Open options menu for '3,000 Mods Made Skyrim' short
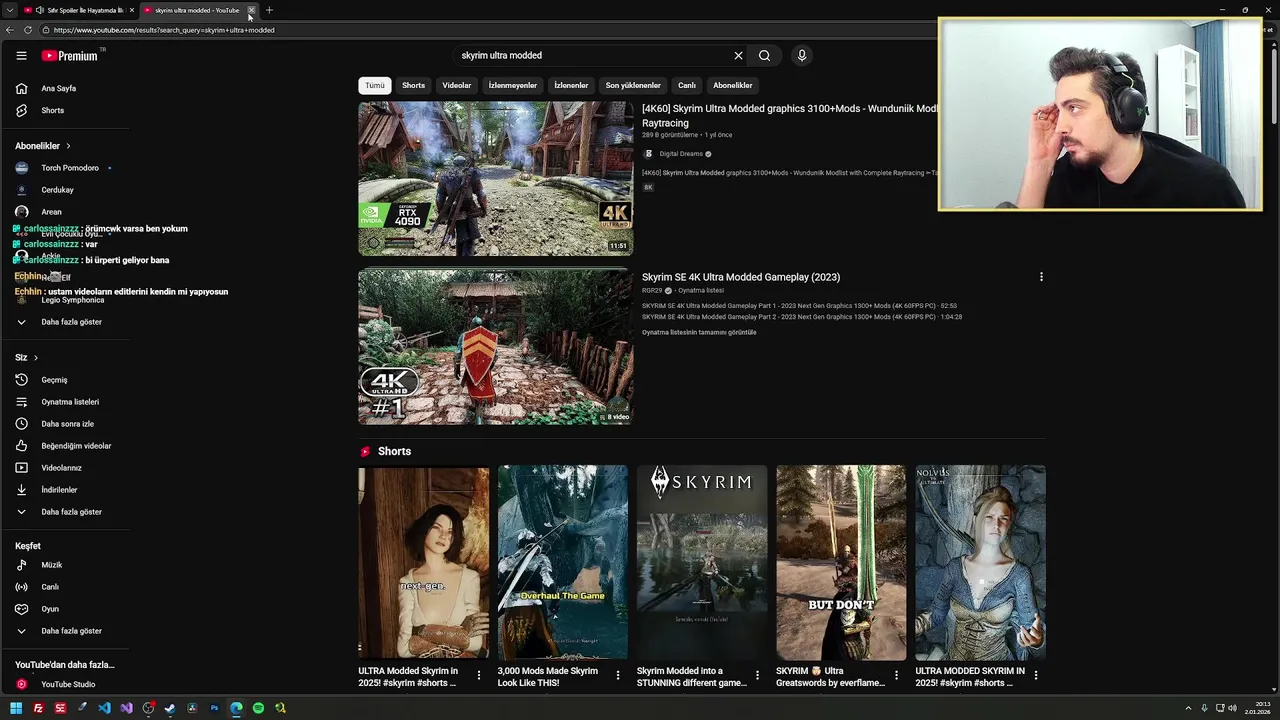This screenshot has width=1280, height=720. tap(618, 676)
